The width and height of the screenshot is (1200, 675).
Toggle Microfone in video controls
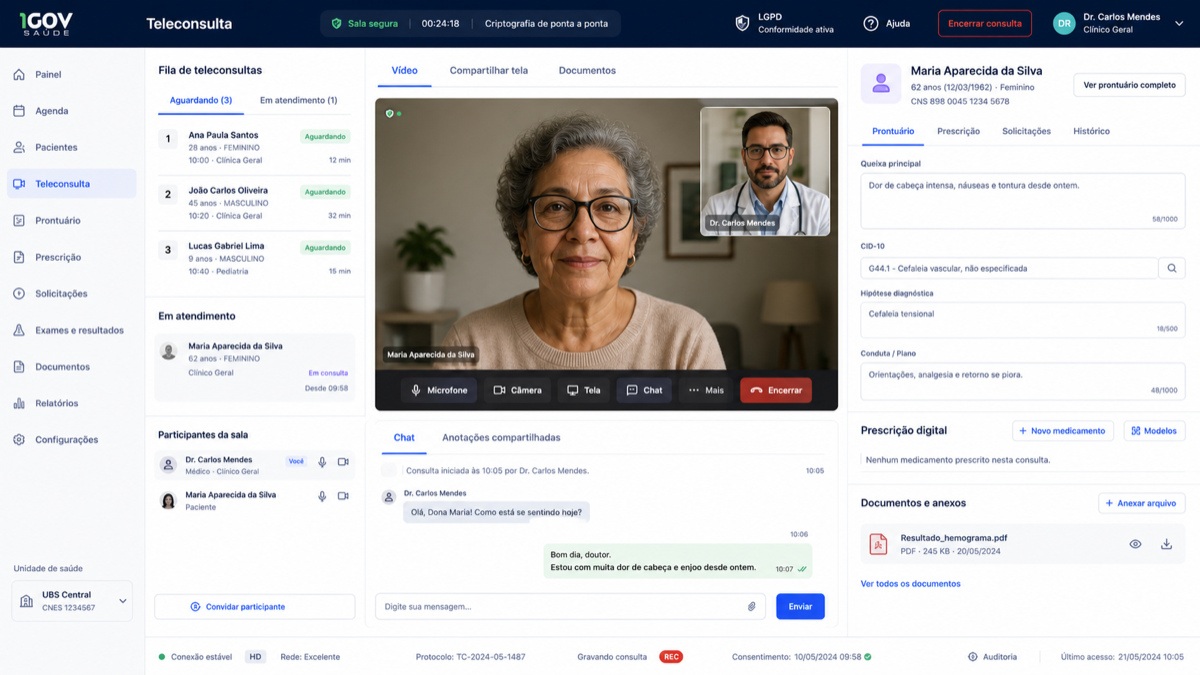(440, 390)
